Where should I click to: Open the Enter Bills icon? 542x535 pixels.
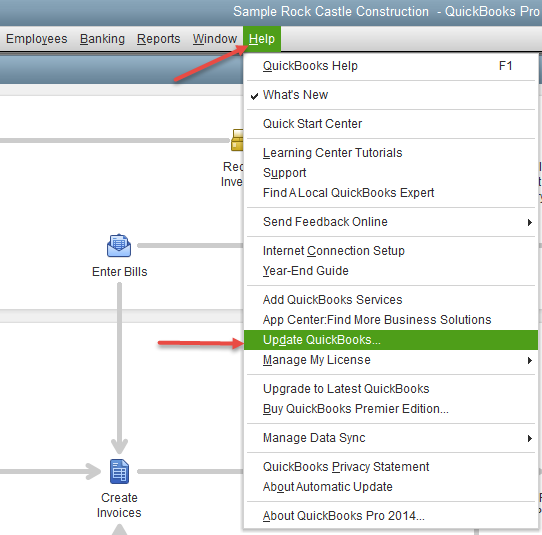pyautogui.click(x=119, y=245)
